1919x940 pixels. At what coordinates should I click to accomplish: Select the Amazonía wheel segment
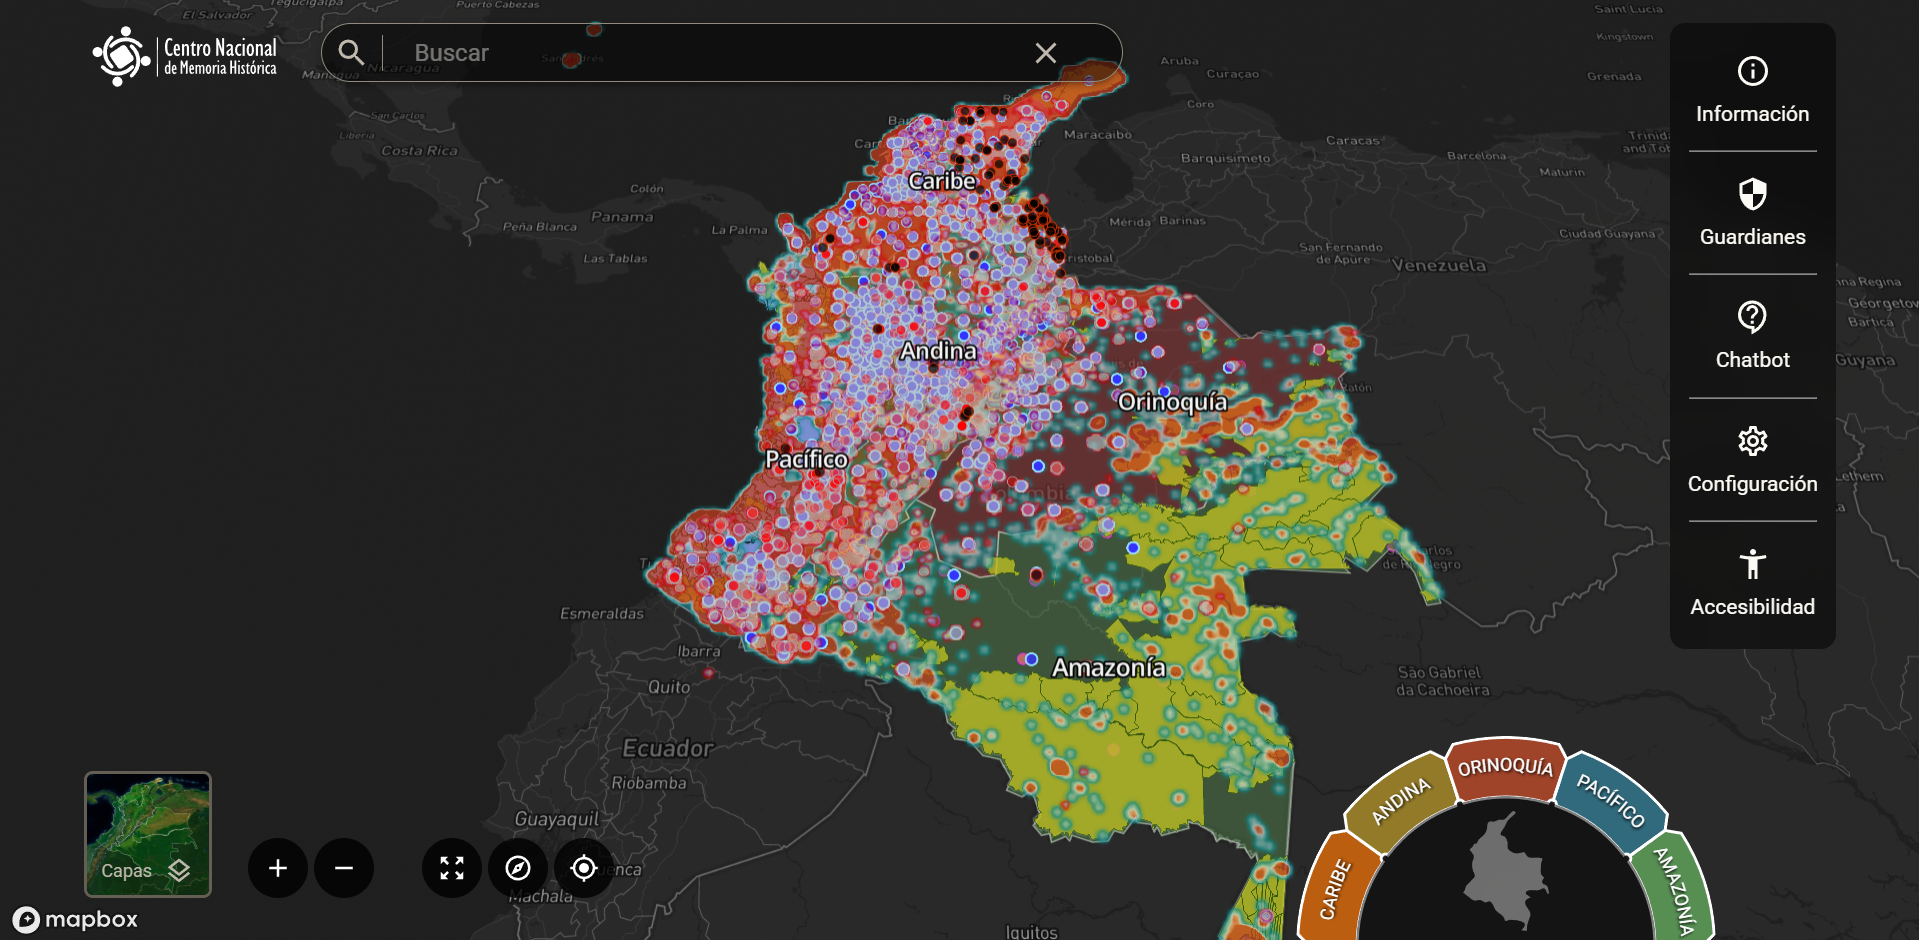click(x=1675, y=889)
